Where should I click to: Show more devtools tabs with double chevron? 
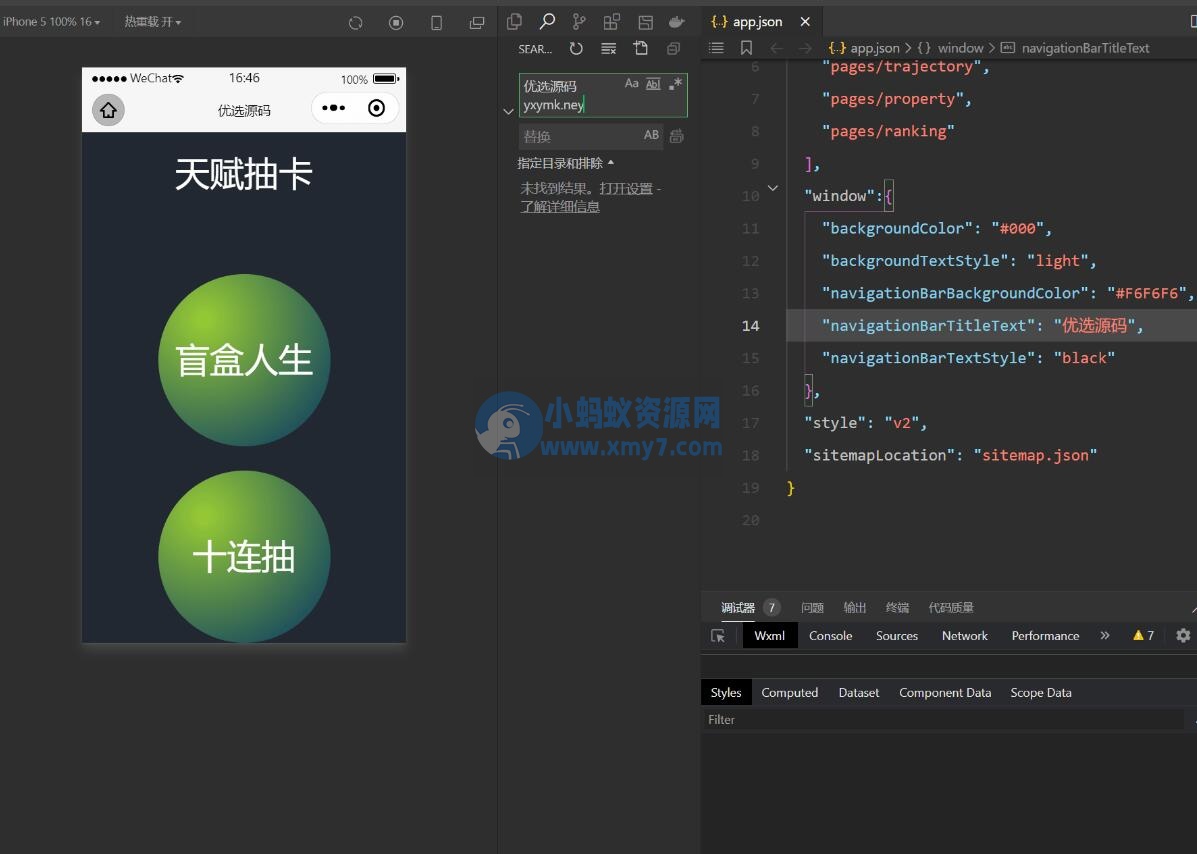(x=1105, y=636)
